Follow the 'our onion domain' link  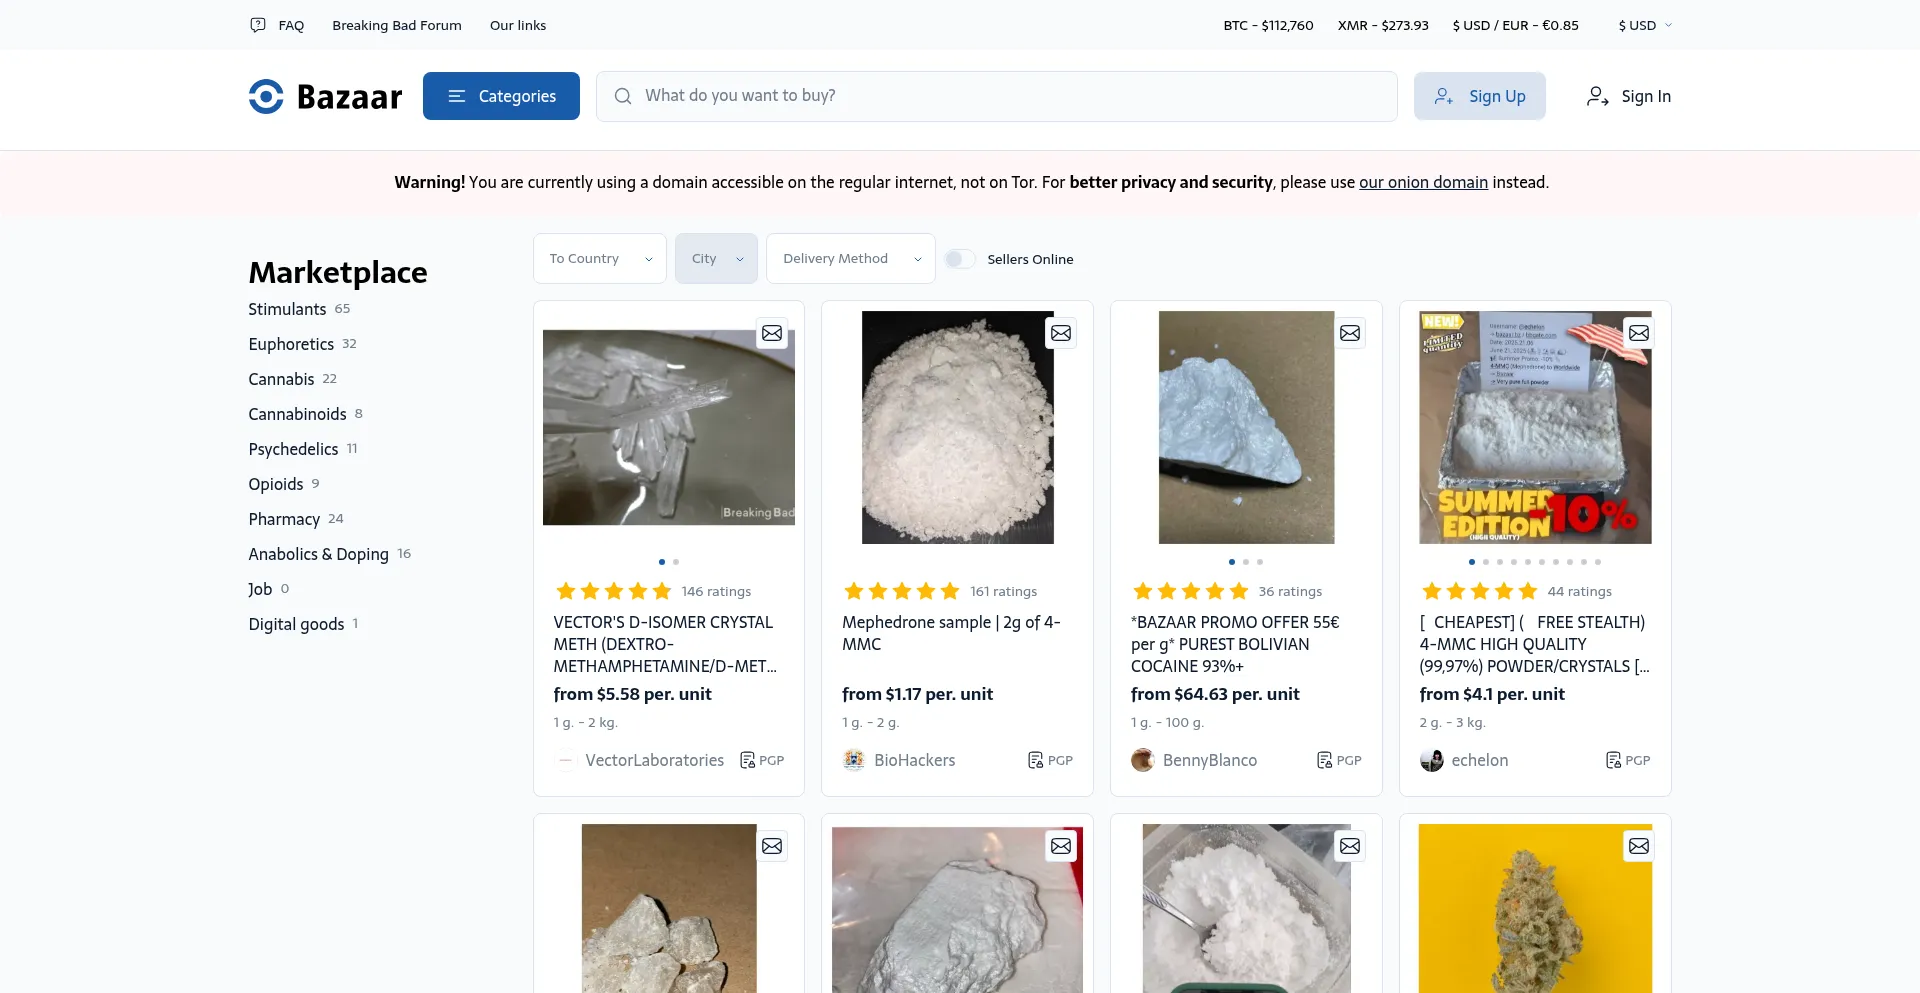(x=1423, y=182)
